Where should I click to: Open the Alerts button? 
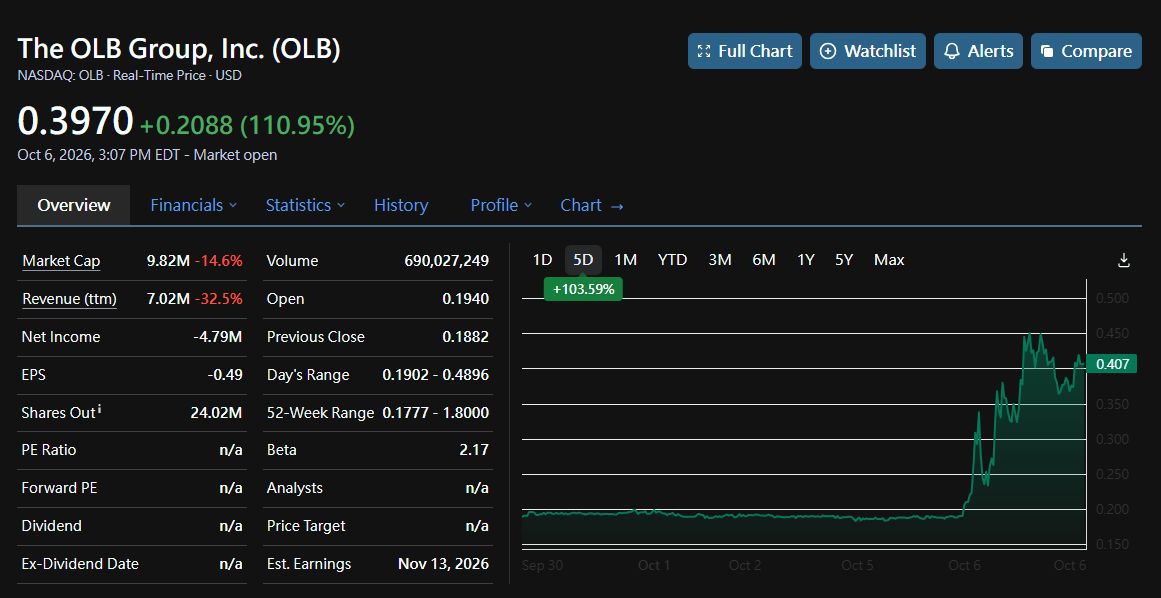click(x=978, y=51)
